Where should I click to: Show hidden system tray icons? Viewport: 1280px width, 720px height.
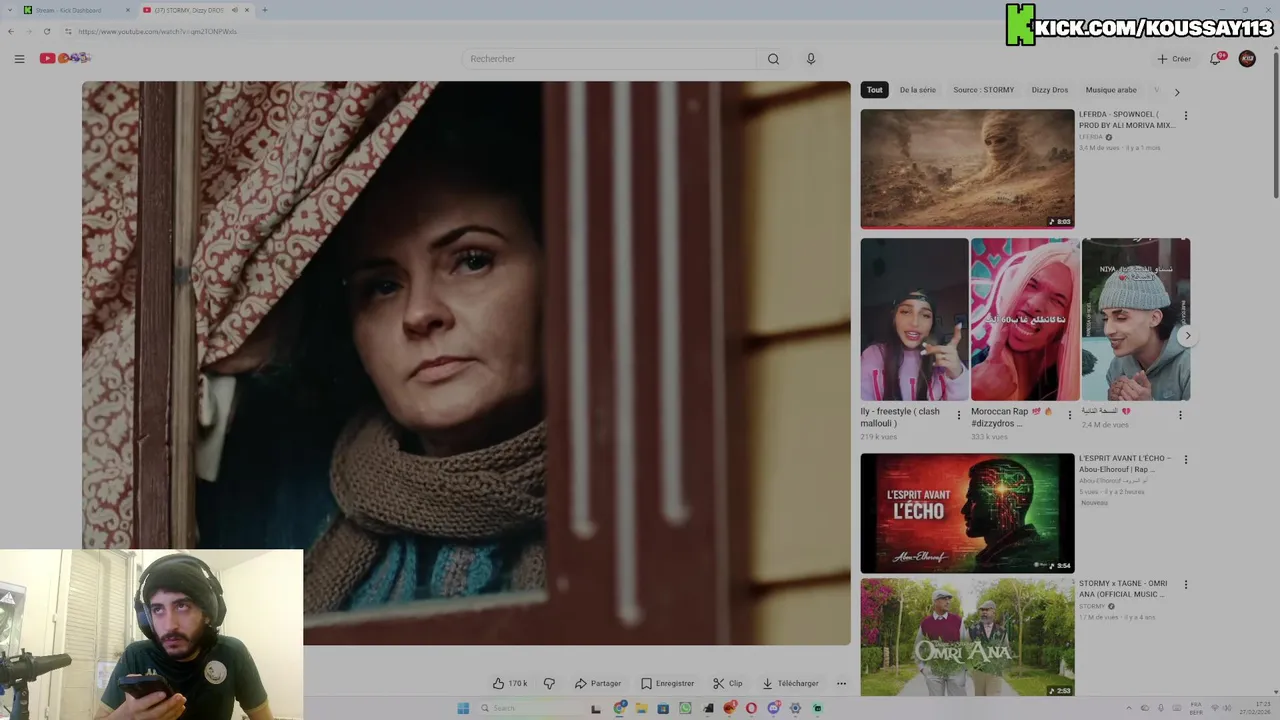(x=1130, y=708)
